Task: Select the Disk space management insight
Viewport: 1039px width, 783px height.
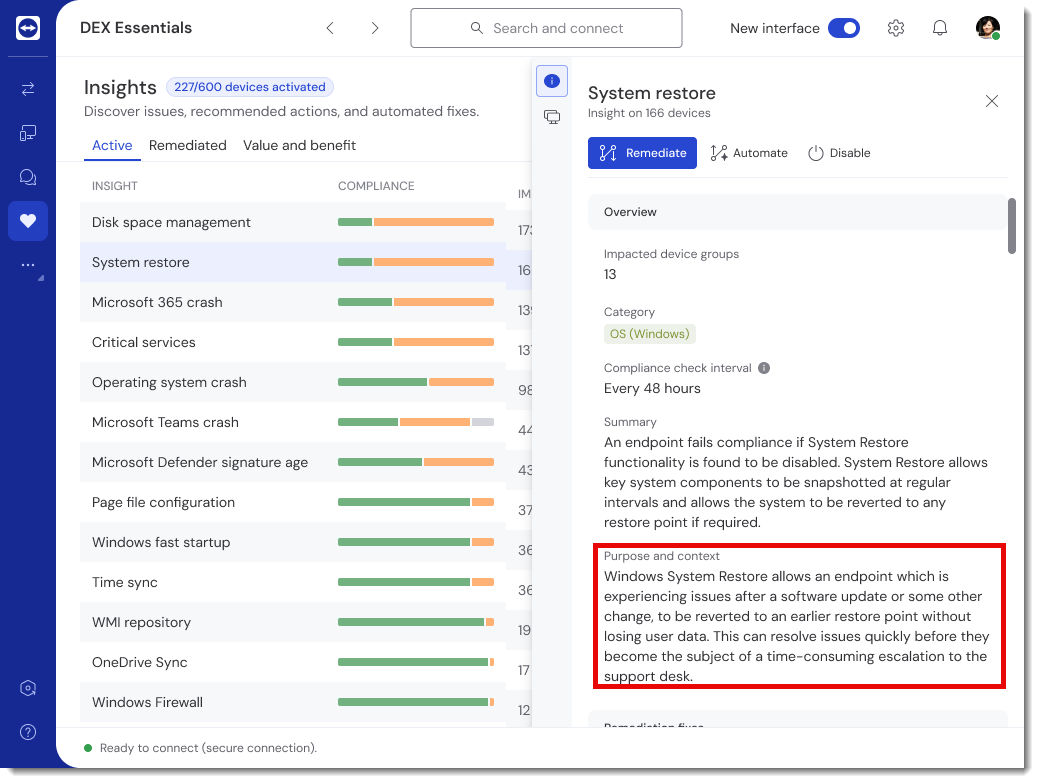Action: [171, 223]
